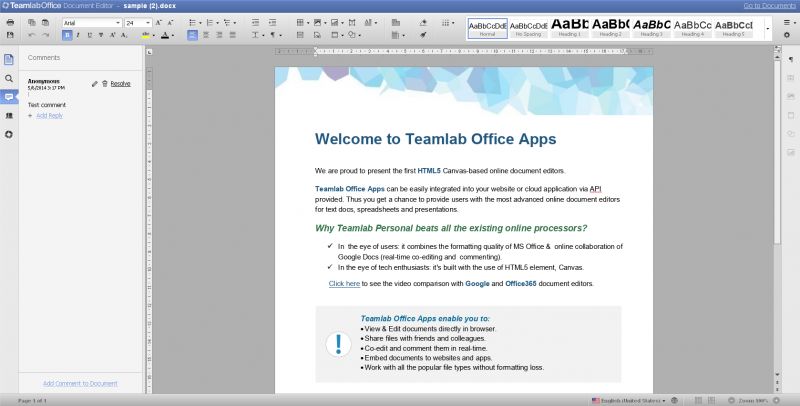800x406 pixels.
Task: Apply the yellow highlight color
Action: tap(146, 35)
